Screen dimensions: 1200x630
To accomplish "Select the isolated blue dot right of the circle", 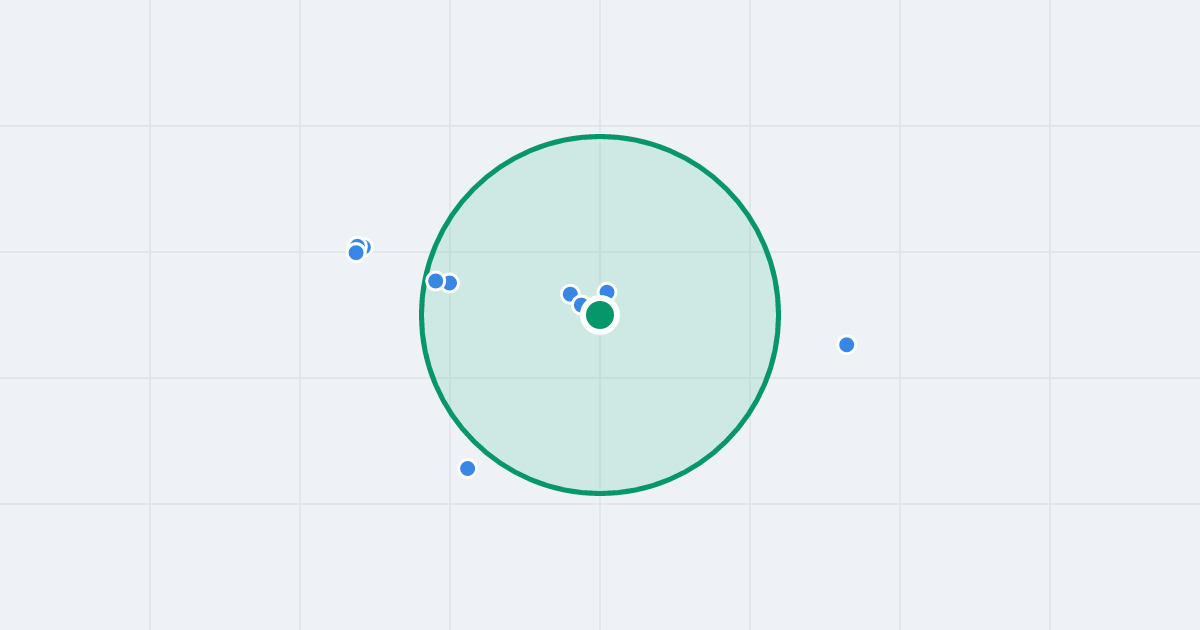I will 847,345.
